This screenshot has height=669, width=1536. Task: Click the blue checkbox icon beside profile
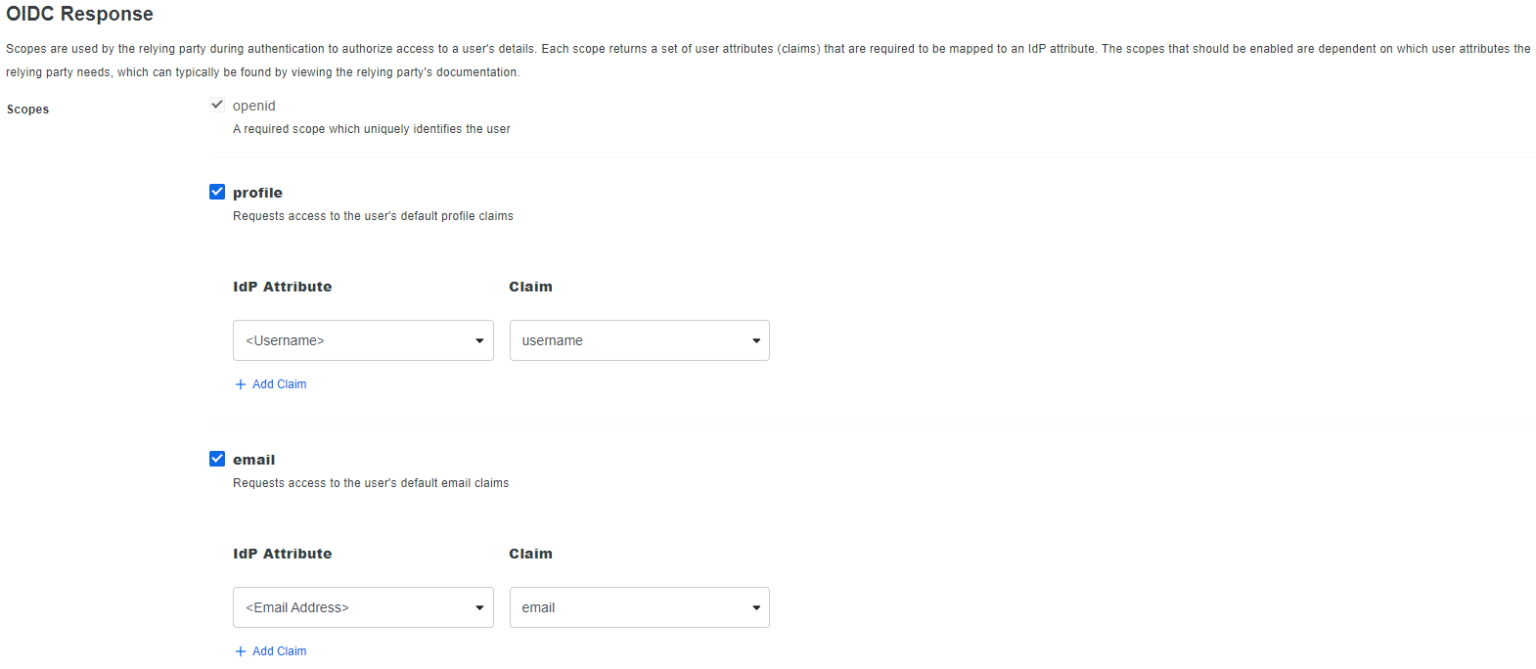[217, 191]
